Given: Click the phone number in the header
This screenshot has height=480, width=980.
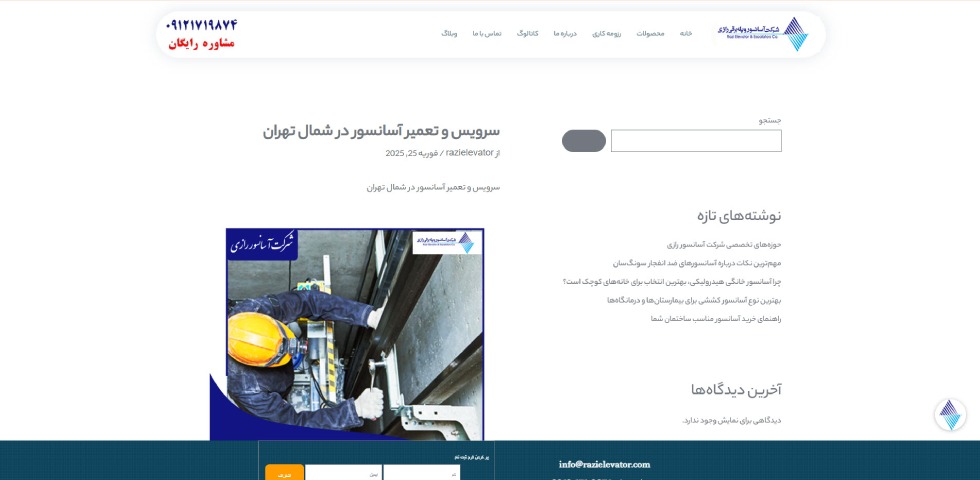Looking at the screenshot, I should (202, 25).
